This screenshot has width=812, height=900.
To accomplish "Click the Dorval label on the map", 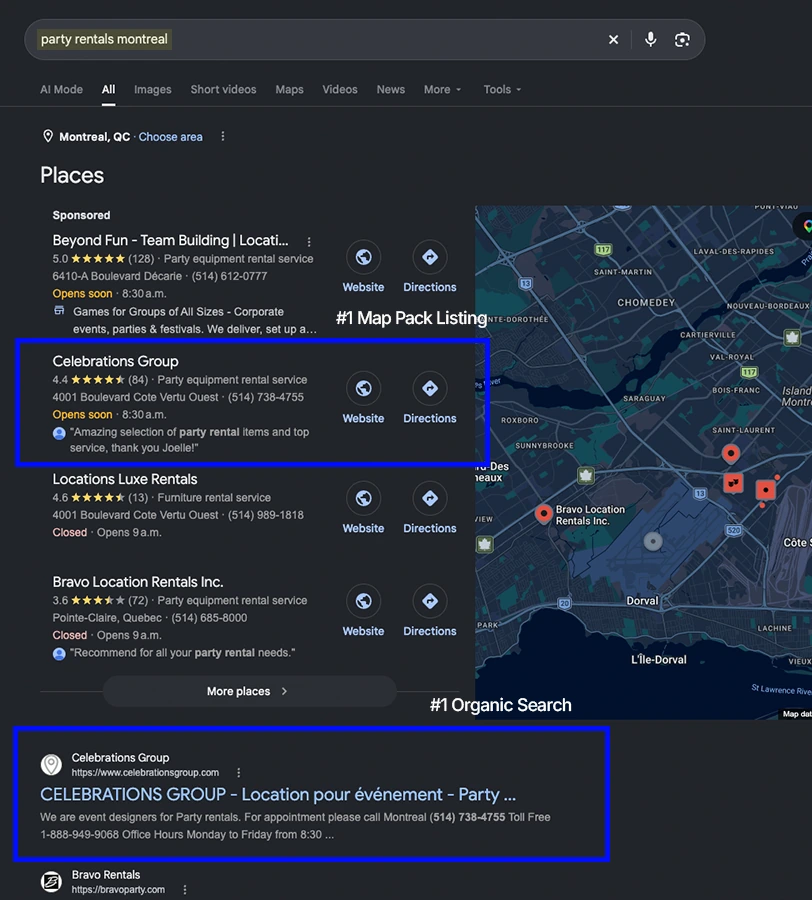I will 642,601.
